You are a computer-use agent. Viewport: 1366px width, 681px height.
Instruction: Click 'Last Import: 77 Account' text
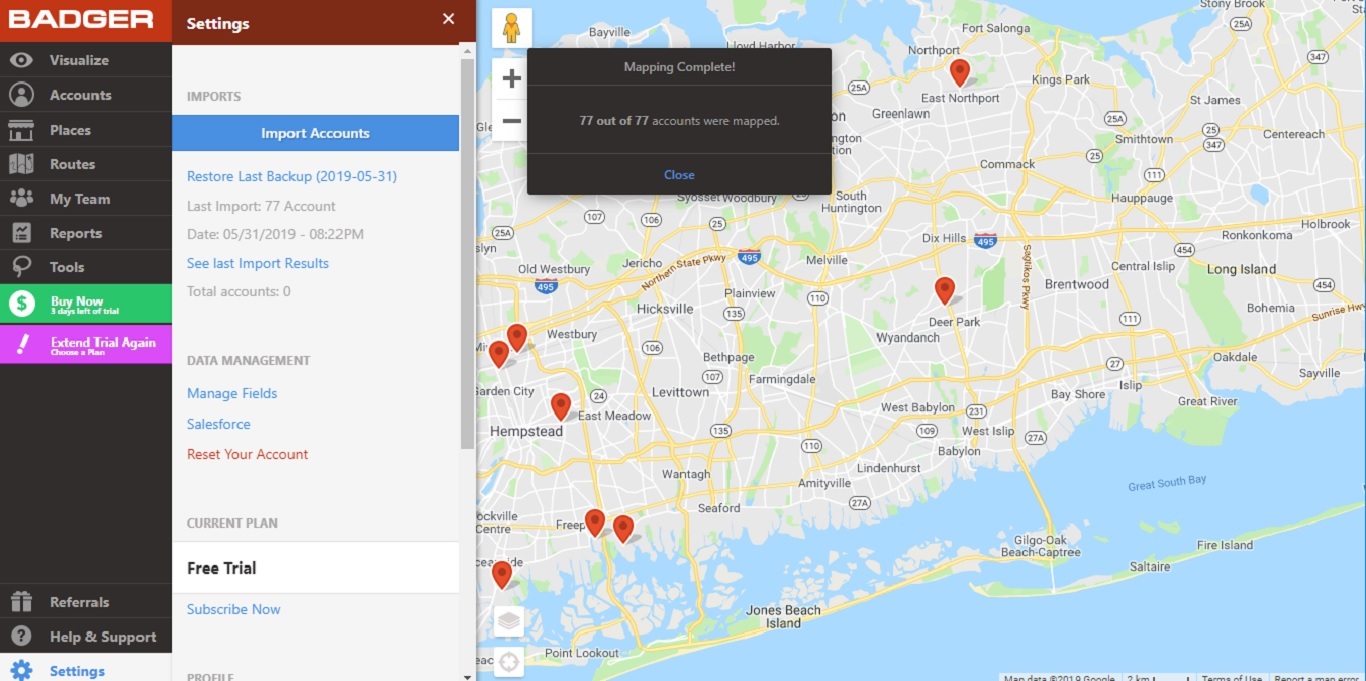(261, 206)
